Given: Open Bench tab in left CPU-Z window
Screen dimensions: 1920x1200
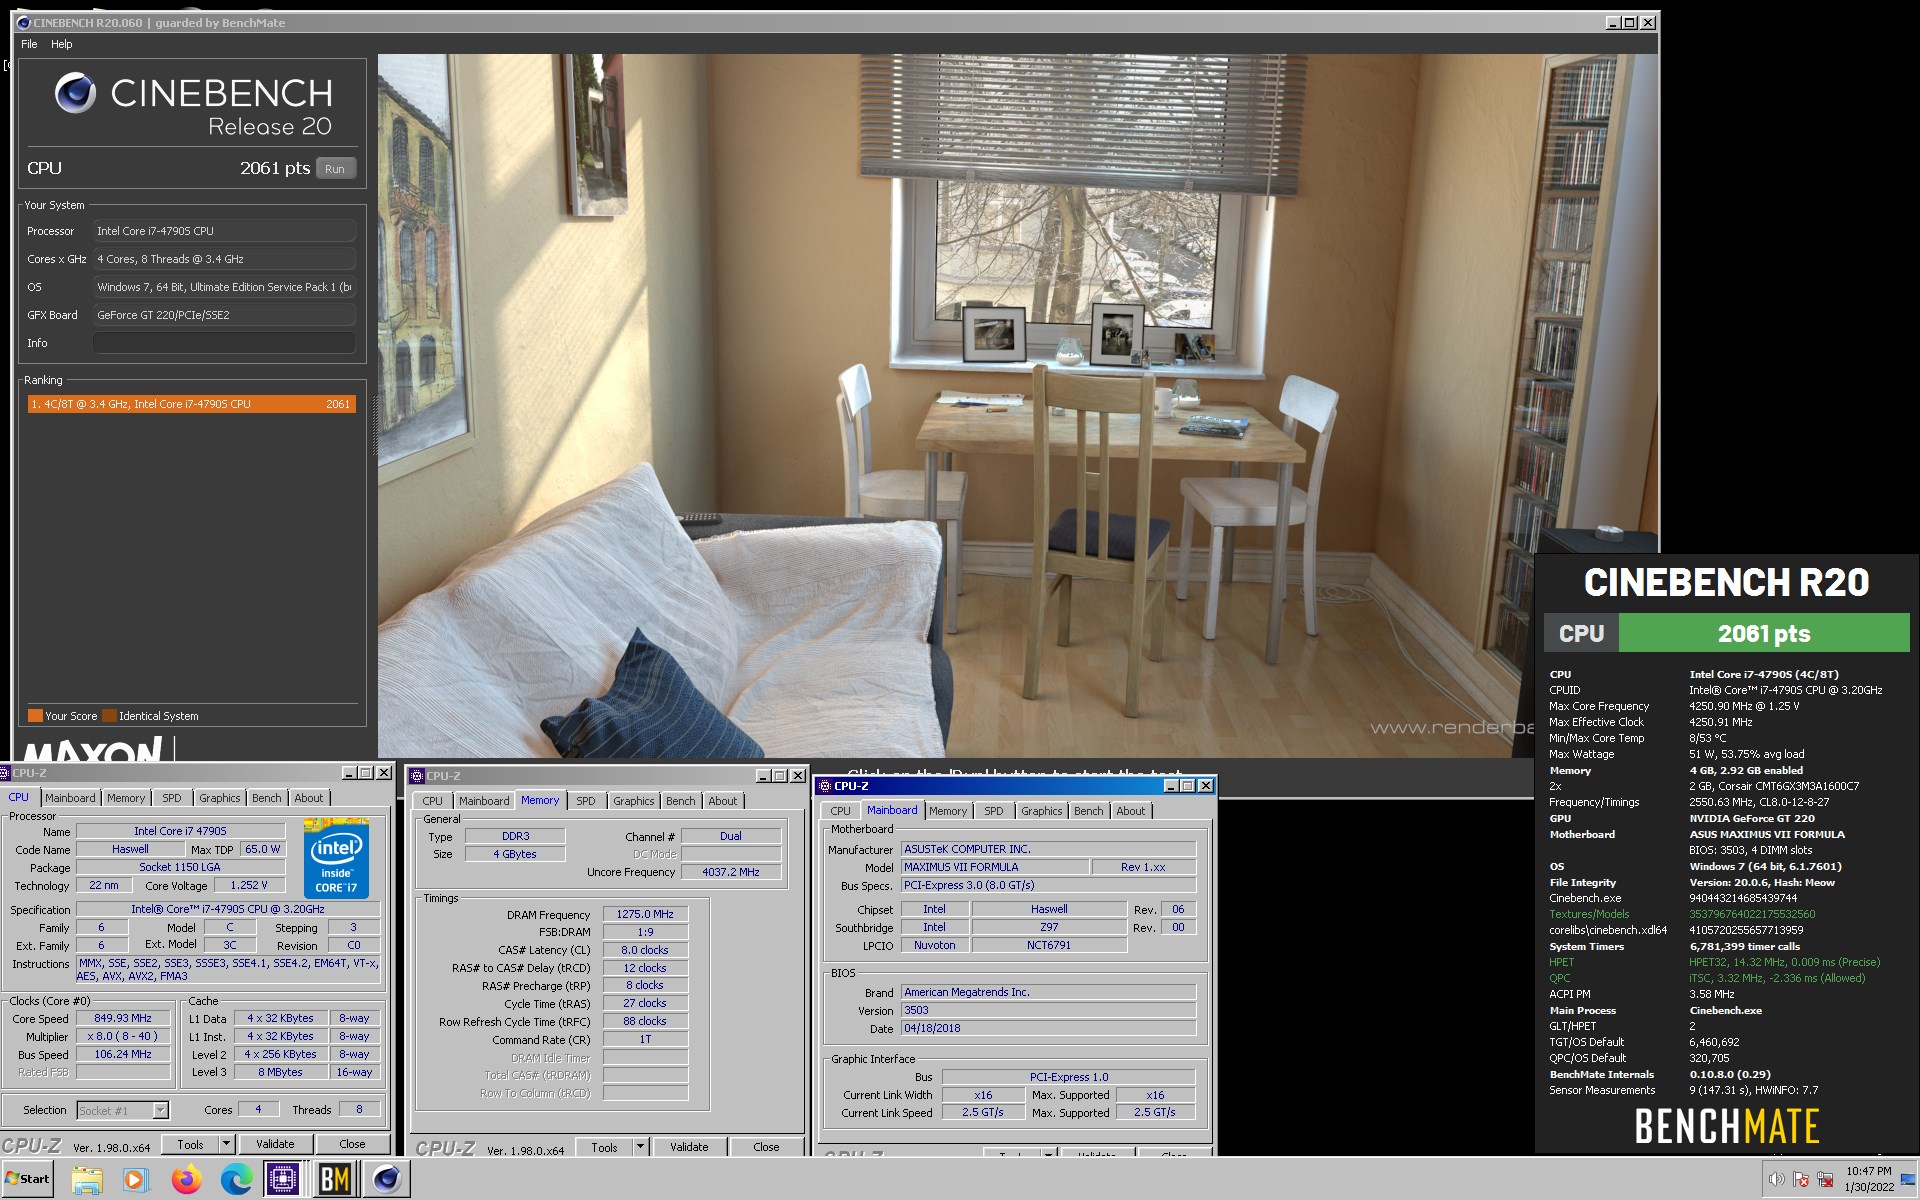Looking at the screenshot, I should coord(266,798).
